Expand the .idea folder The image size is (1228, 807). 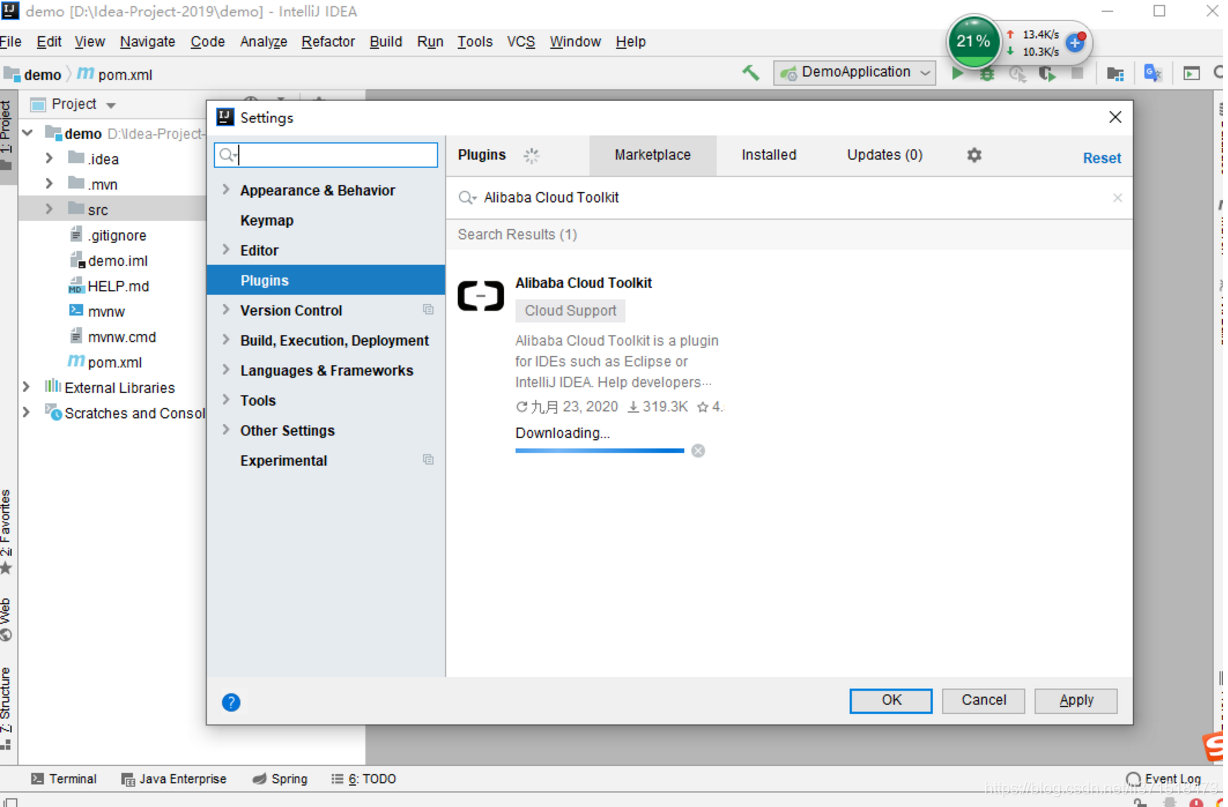[x=49, y=158]
